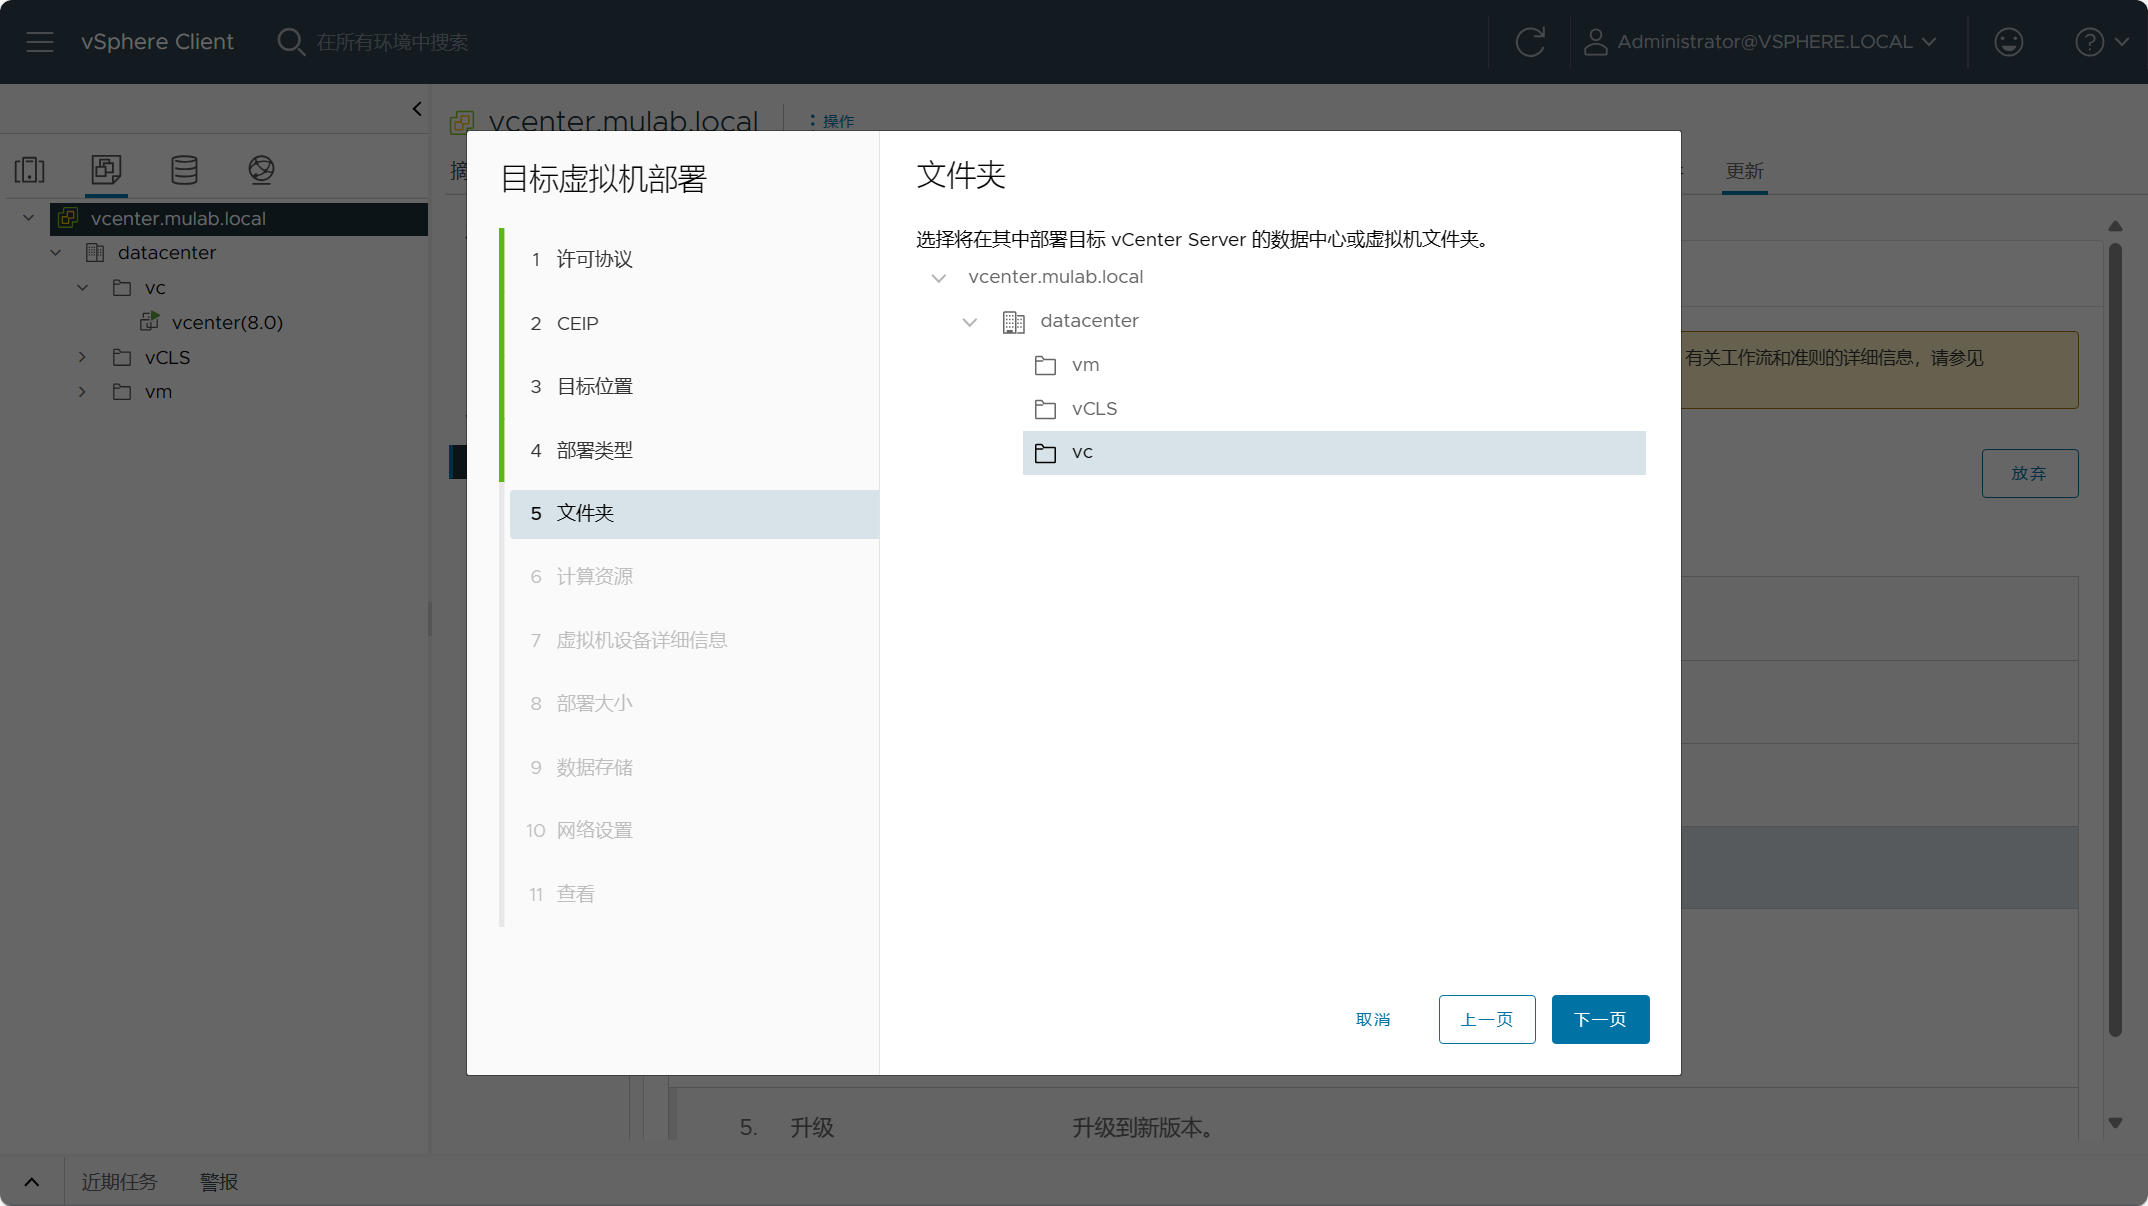Viewport: 2148px width, 1206px height.
Task: Select the vm folder row in dialog
Action: point(1334,365)
